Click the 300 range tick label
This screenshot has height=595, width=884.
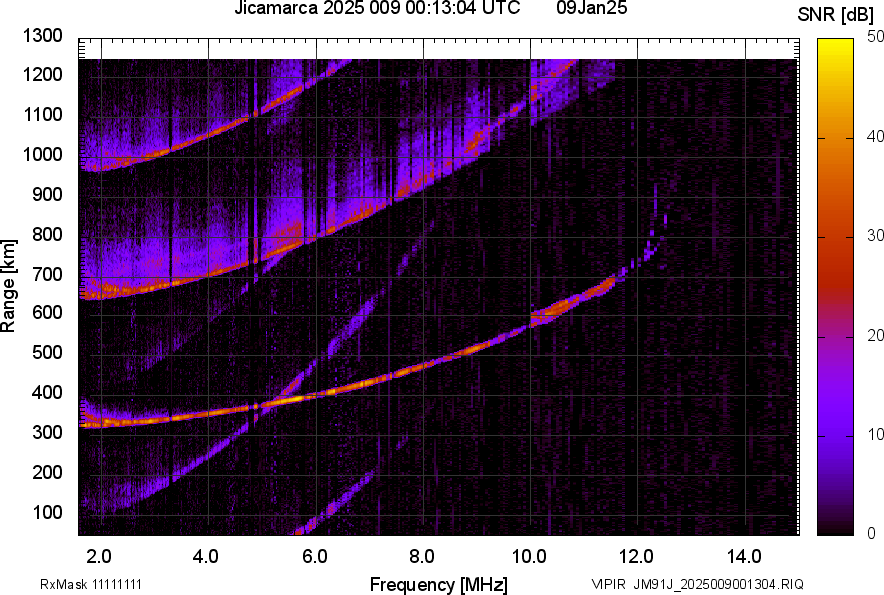point(47,432)
